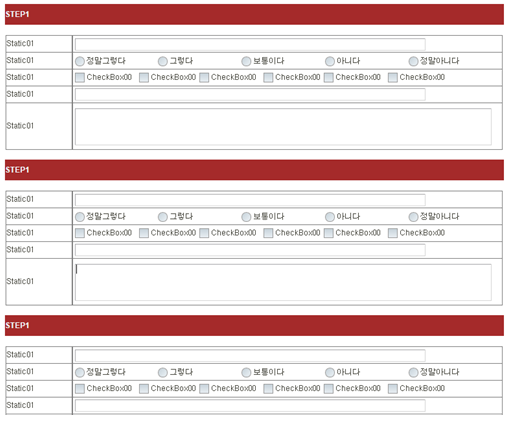Screen dimensions: 514x423
Task: Select 보통이다 radio in second section
Action: pos(246,217)
